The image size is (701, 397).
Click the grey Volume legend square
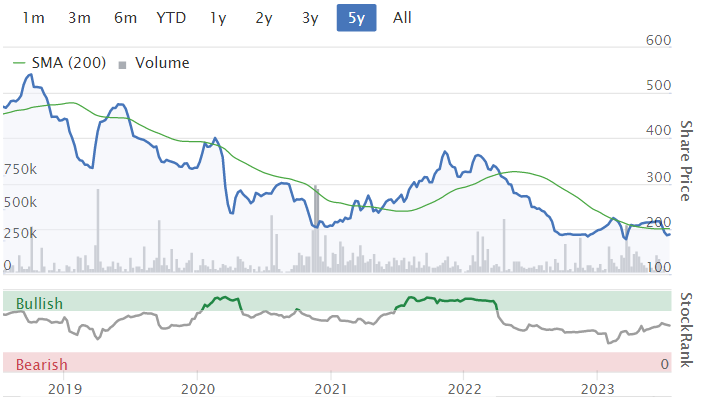click(122, 65)
